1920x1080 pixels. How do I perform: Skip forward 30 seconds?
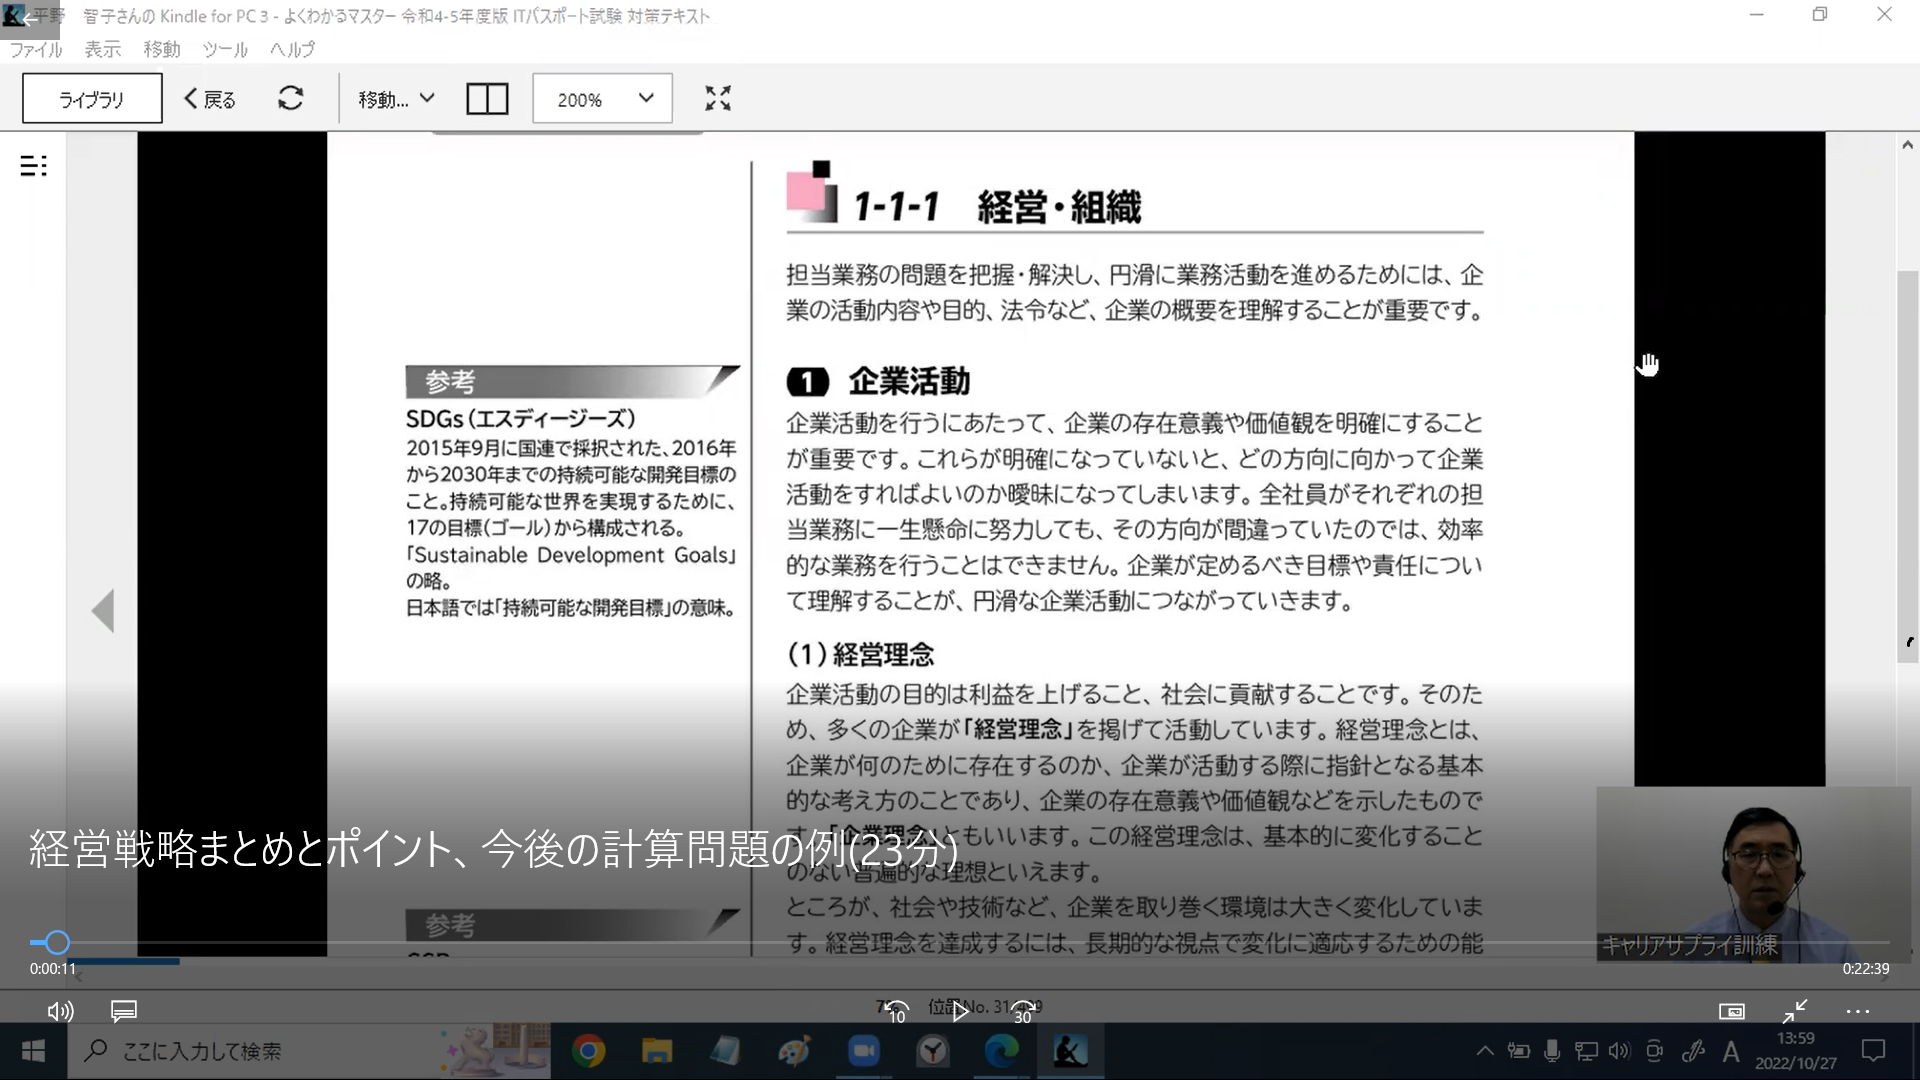[x=1023, y=1011]
